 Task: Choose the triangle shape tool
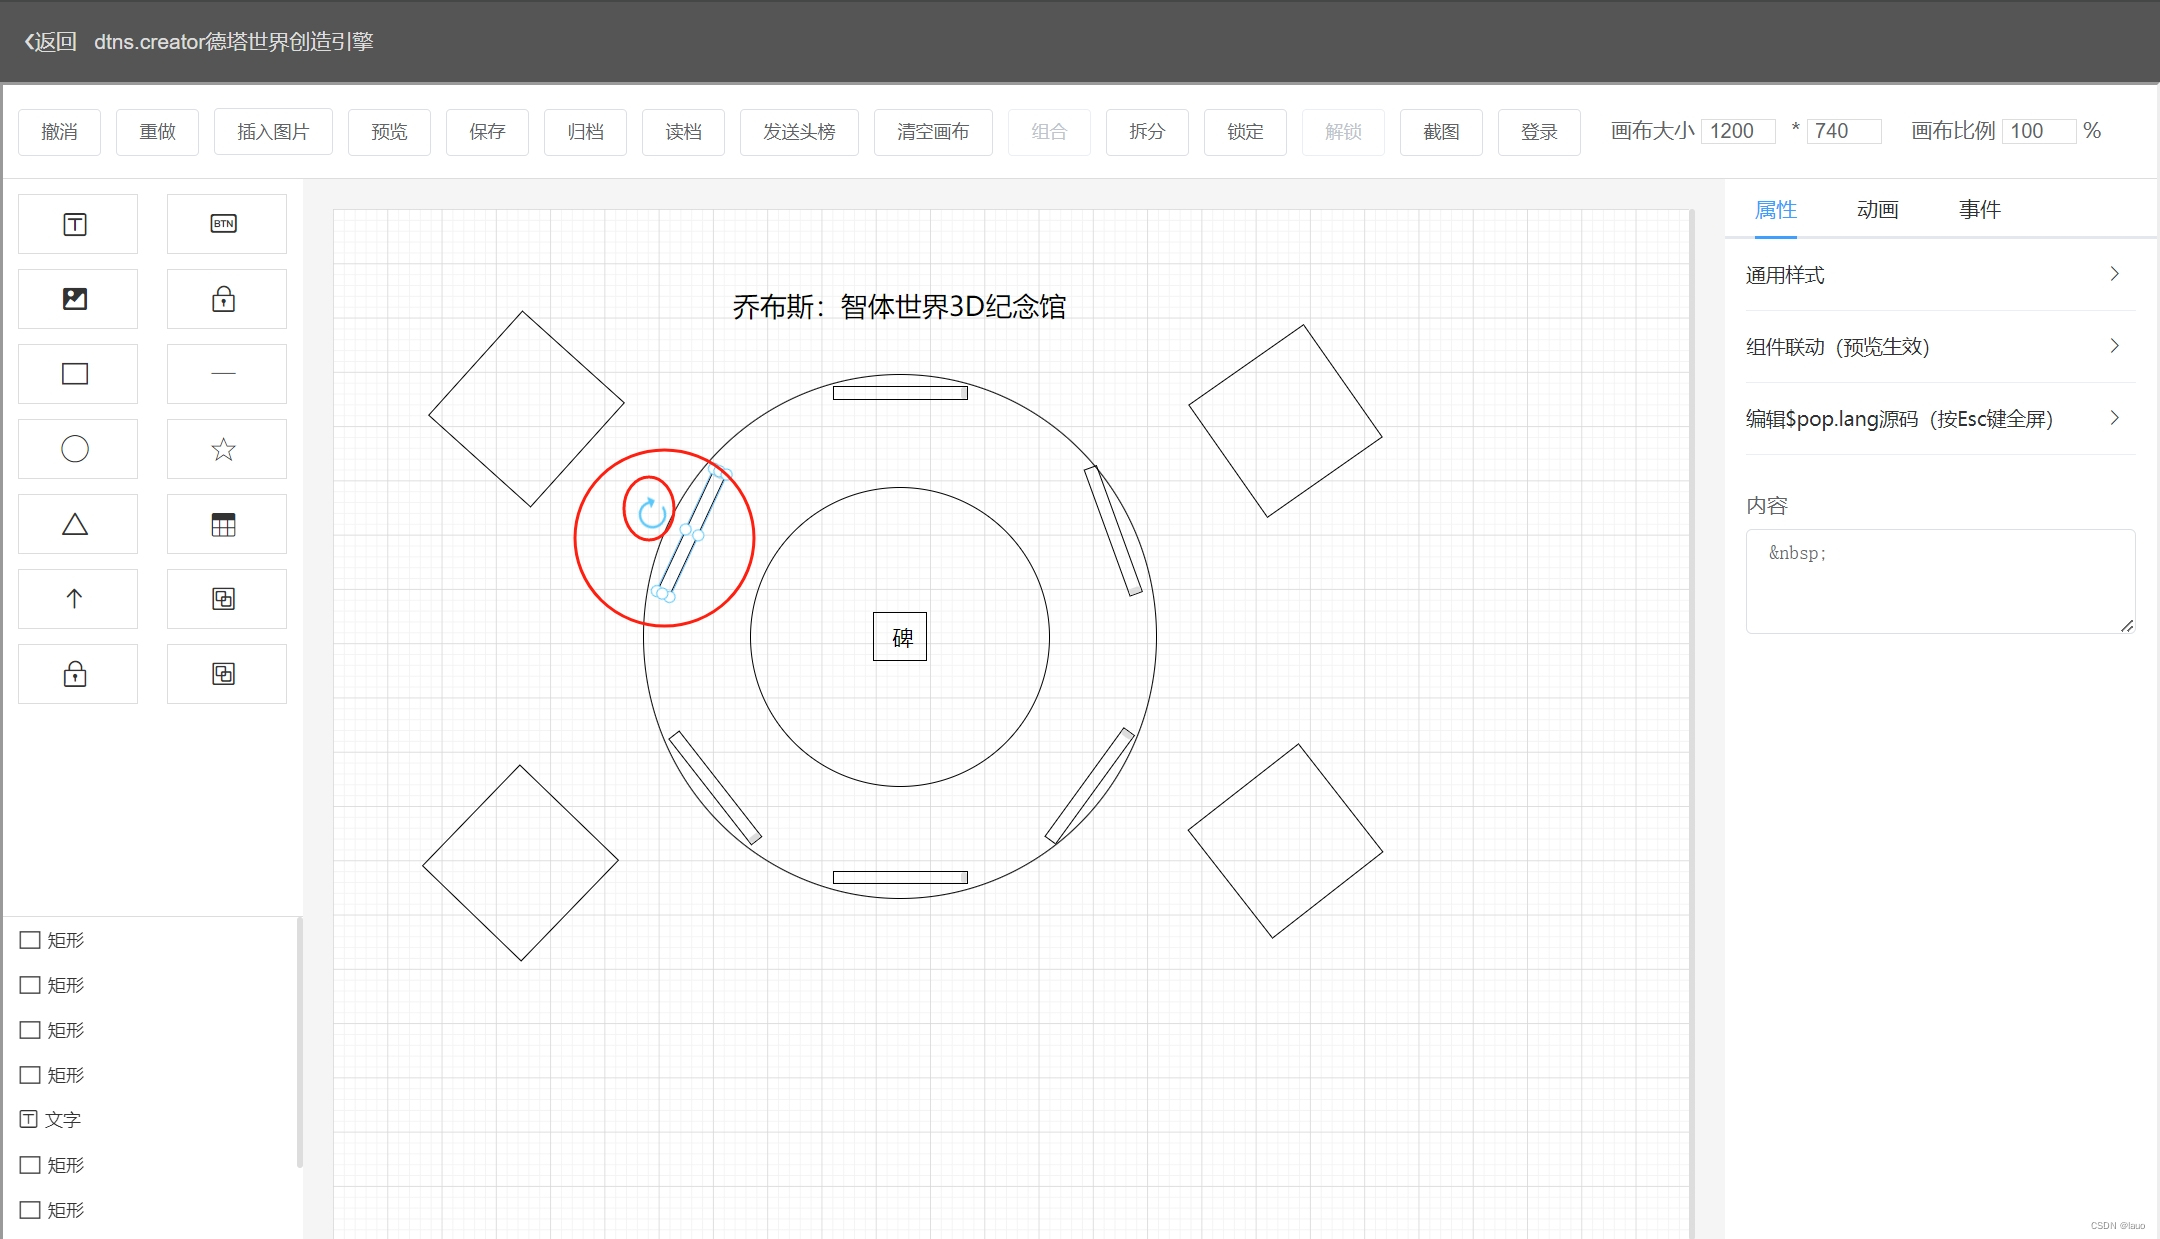click(77, 524)
